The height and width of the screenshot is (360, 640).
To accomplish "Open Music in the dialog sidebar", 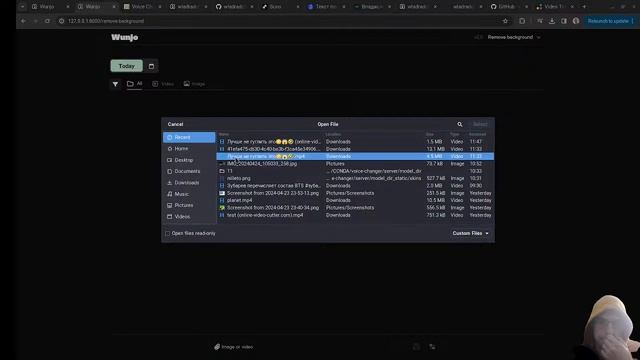I will tap(189, 194).
